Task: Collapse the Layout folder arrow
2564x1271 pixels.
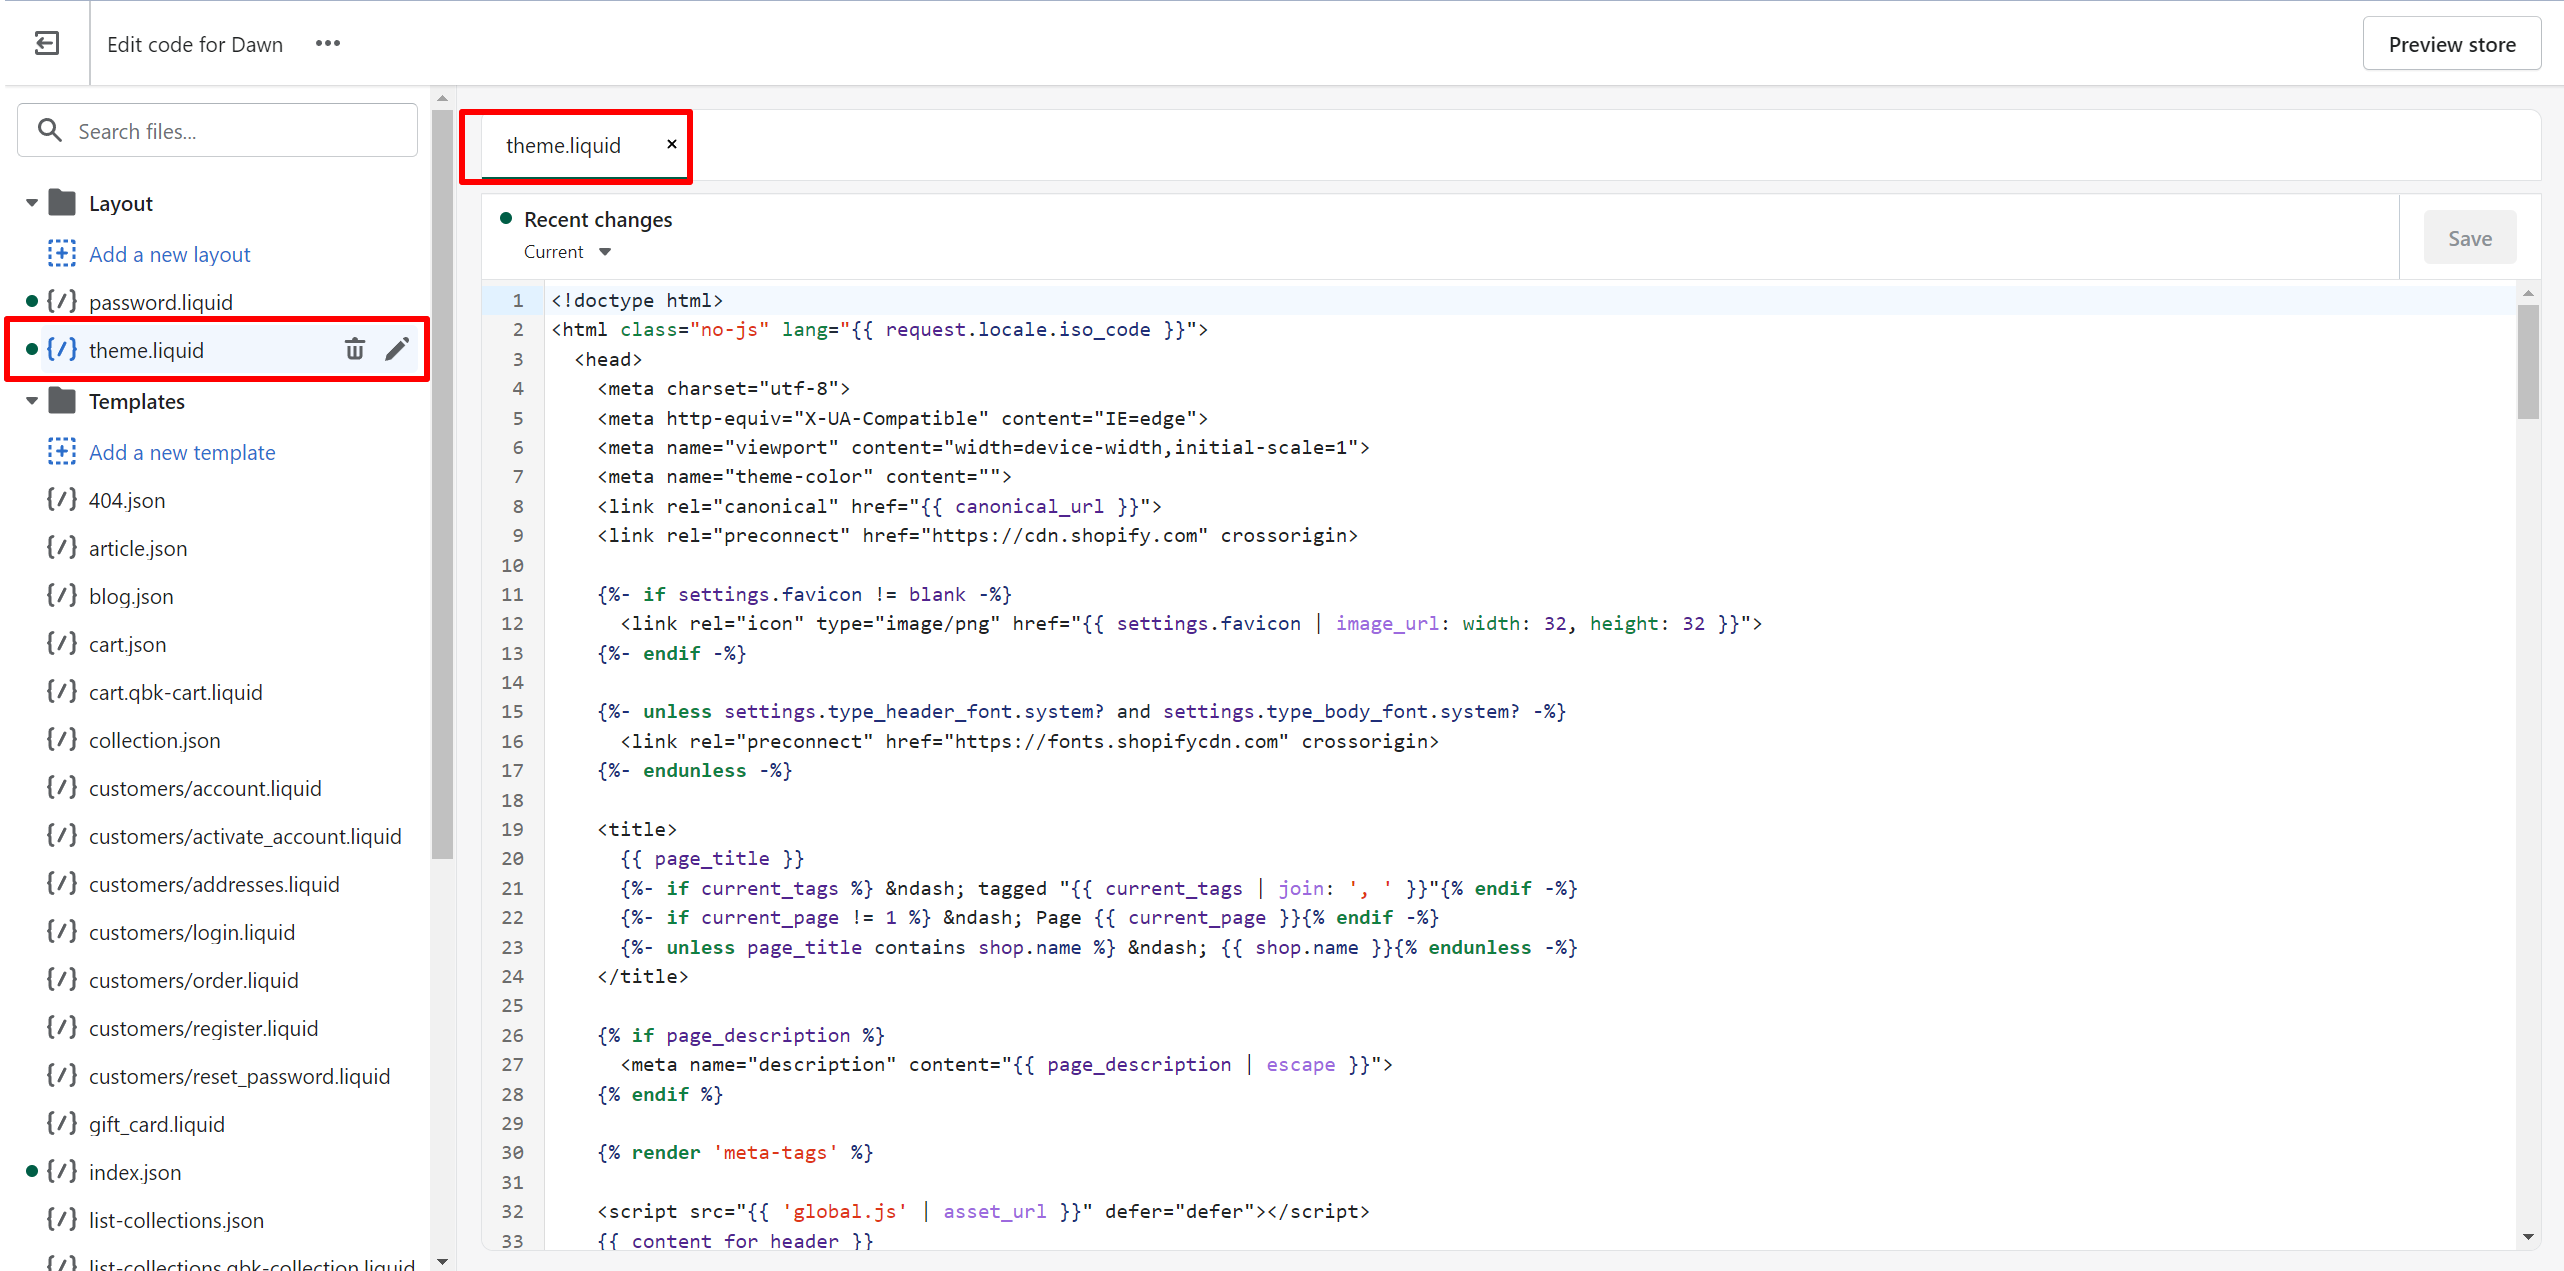Action: (32, 203)
